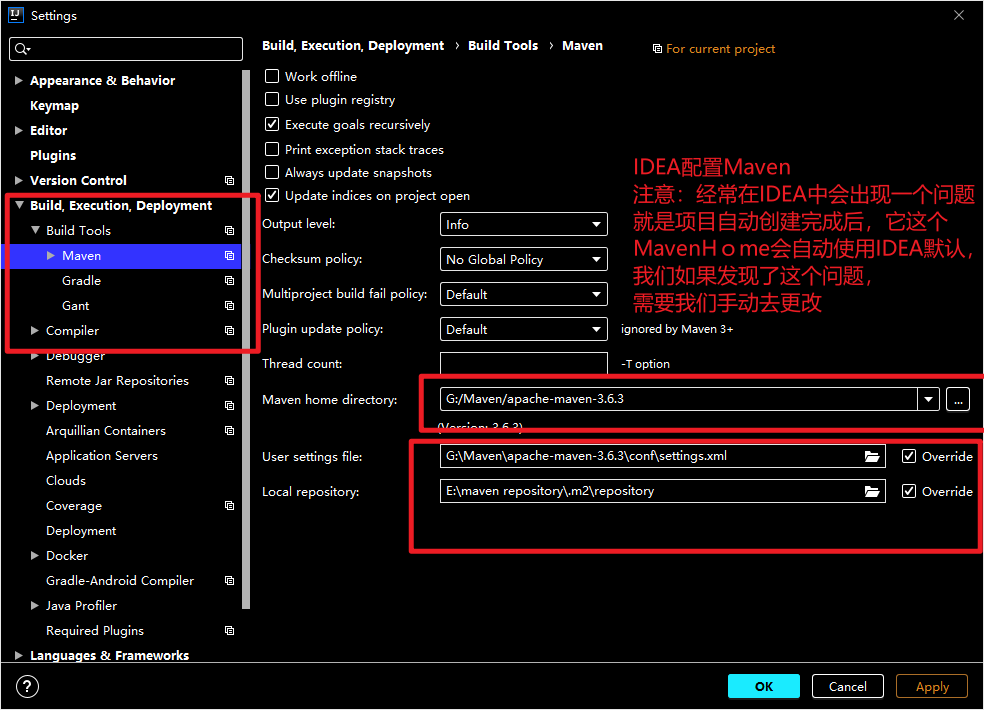
Task: Click Build, Execution, Deployment breadcrumb
Action: pyautogui.click(x=353, y=45)
